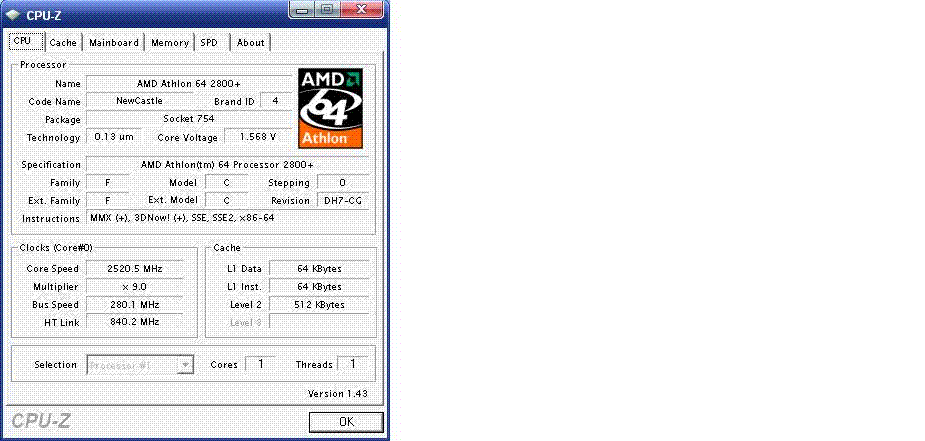This screenshot has width=925, height=441.
Task: Click the Brand ID value 4
Action: click(275, 101)
